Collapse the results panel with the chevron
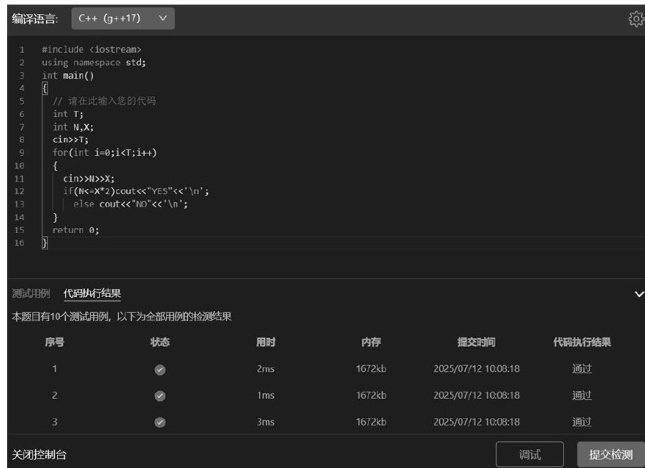Image resolution: width=645 pixels, height=468 pixels. tap(639, 294)
